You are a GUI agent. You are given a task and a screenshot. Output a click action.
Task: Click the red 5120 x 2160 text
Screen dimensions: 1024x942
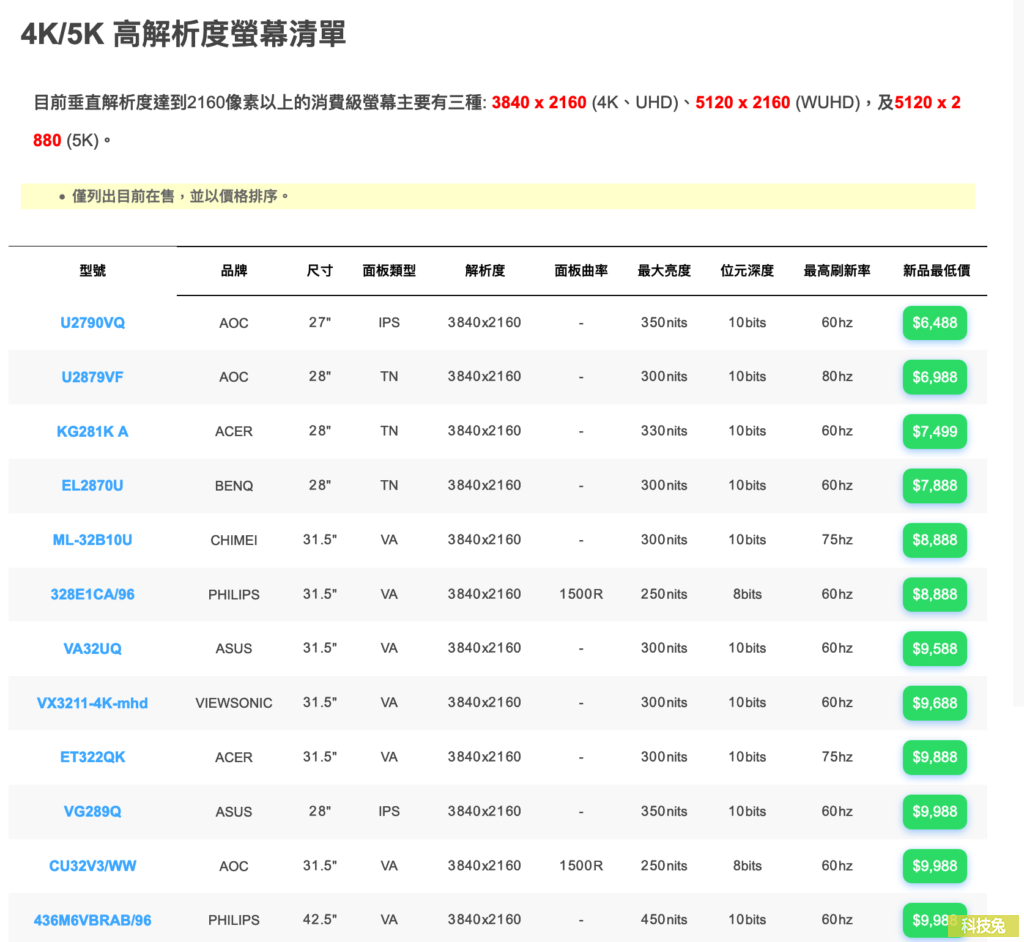(x=743, y=103)
